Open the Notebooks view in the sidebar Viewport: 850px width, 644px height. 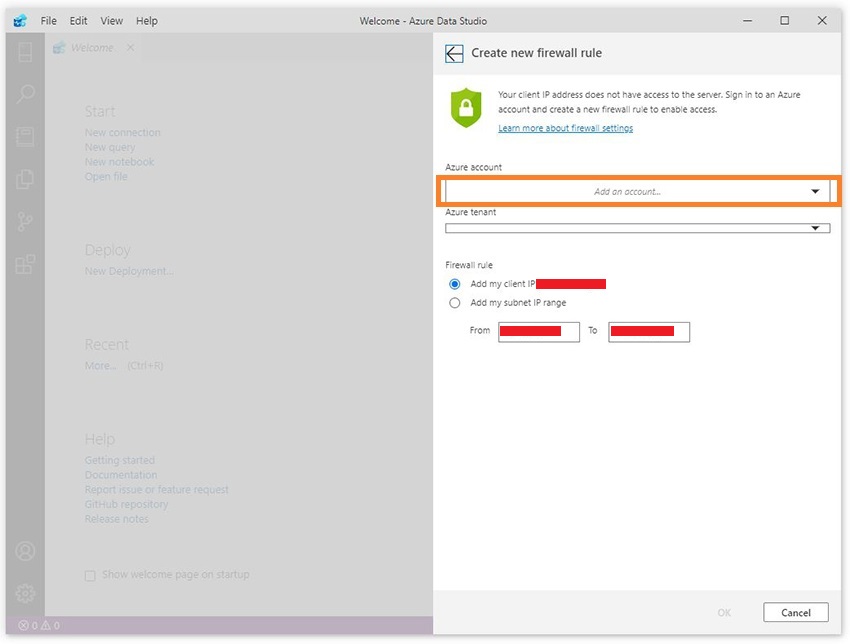25,136
